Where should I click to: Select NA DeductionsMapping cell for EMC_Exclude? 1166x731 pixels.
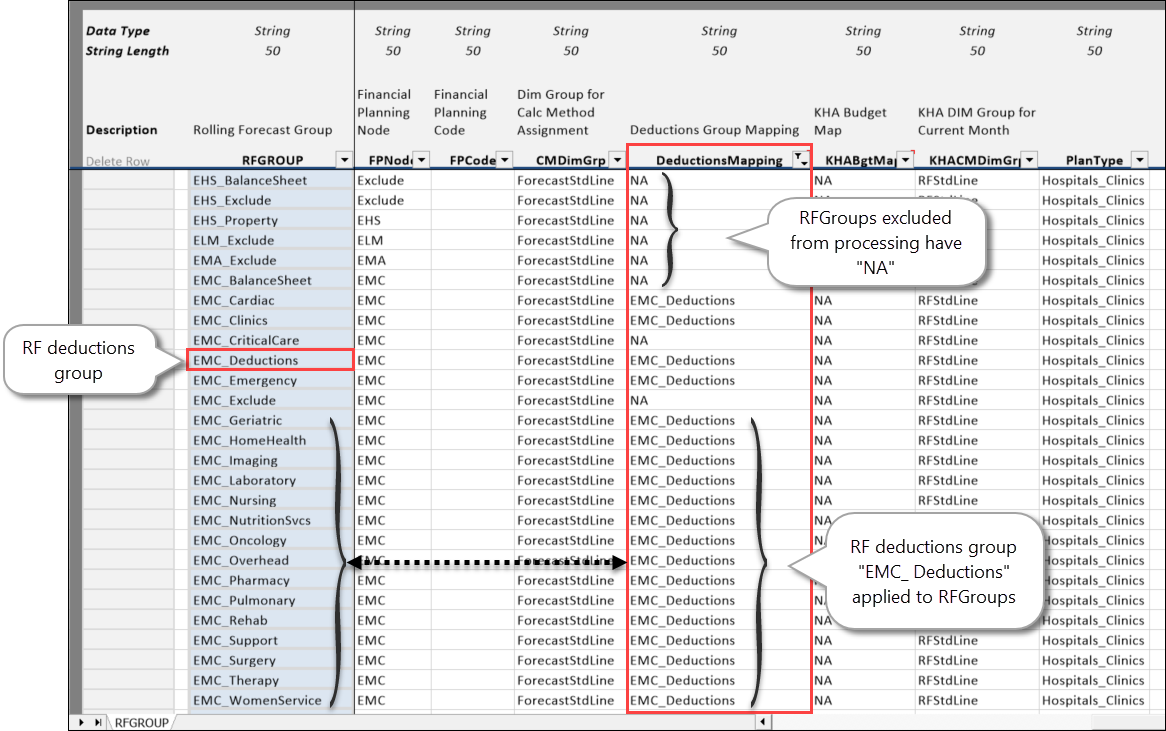[719, 401]
